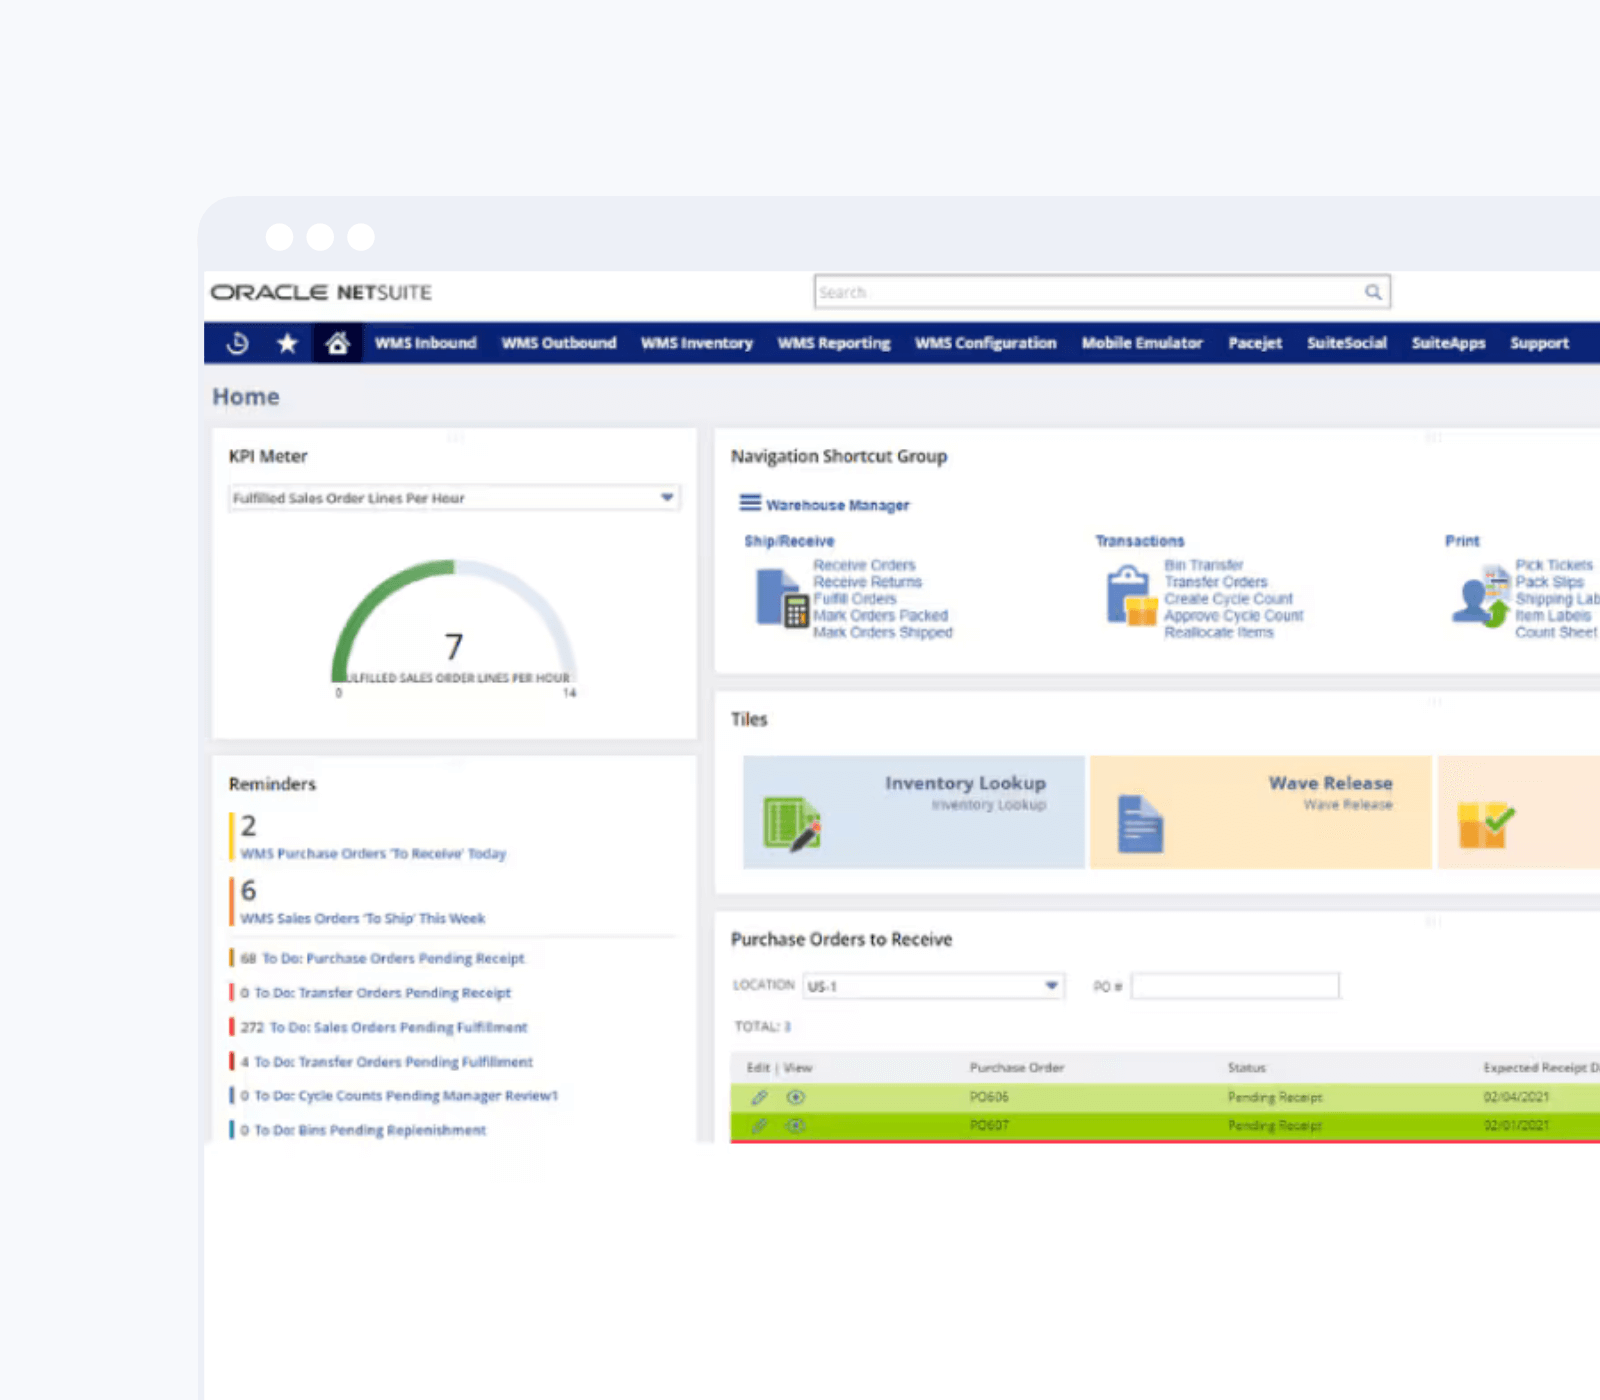
Task: Click the Wave Release tile title
Action: 1331,783
